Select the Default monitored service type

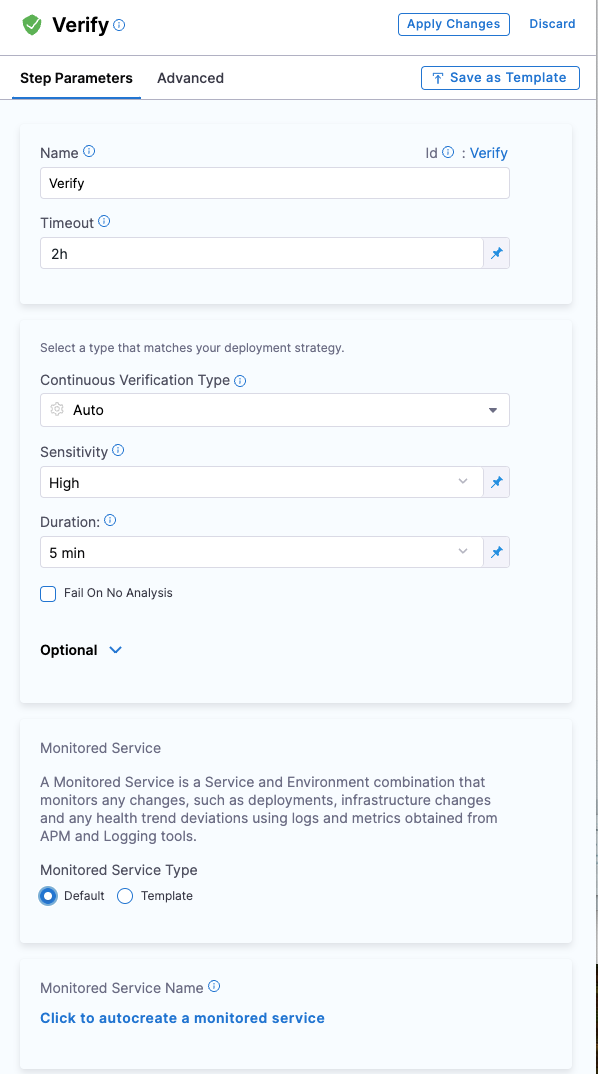pos(46,896)
